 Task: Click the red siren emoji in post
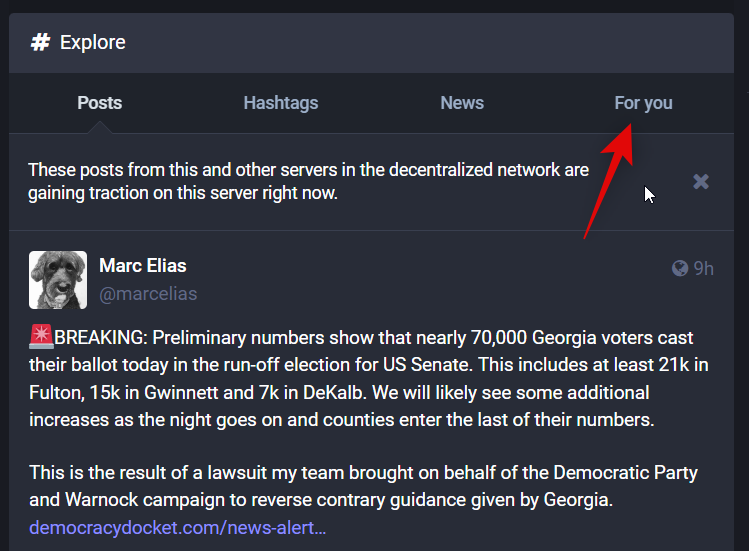pyautogui.click(x=41, y=337)
